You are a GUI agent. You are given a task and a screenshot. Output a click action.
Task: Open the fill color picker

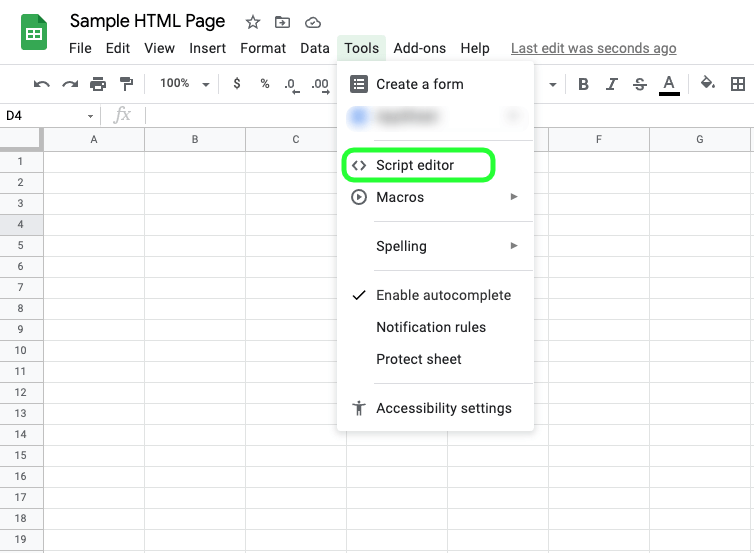click(708, 83)
